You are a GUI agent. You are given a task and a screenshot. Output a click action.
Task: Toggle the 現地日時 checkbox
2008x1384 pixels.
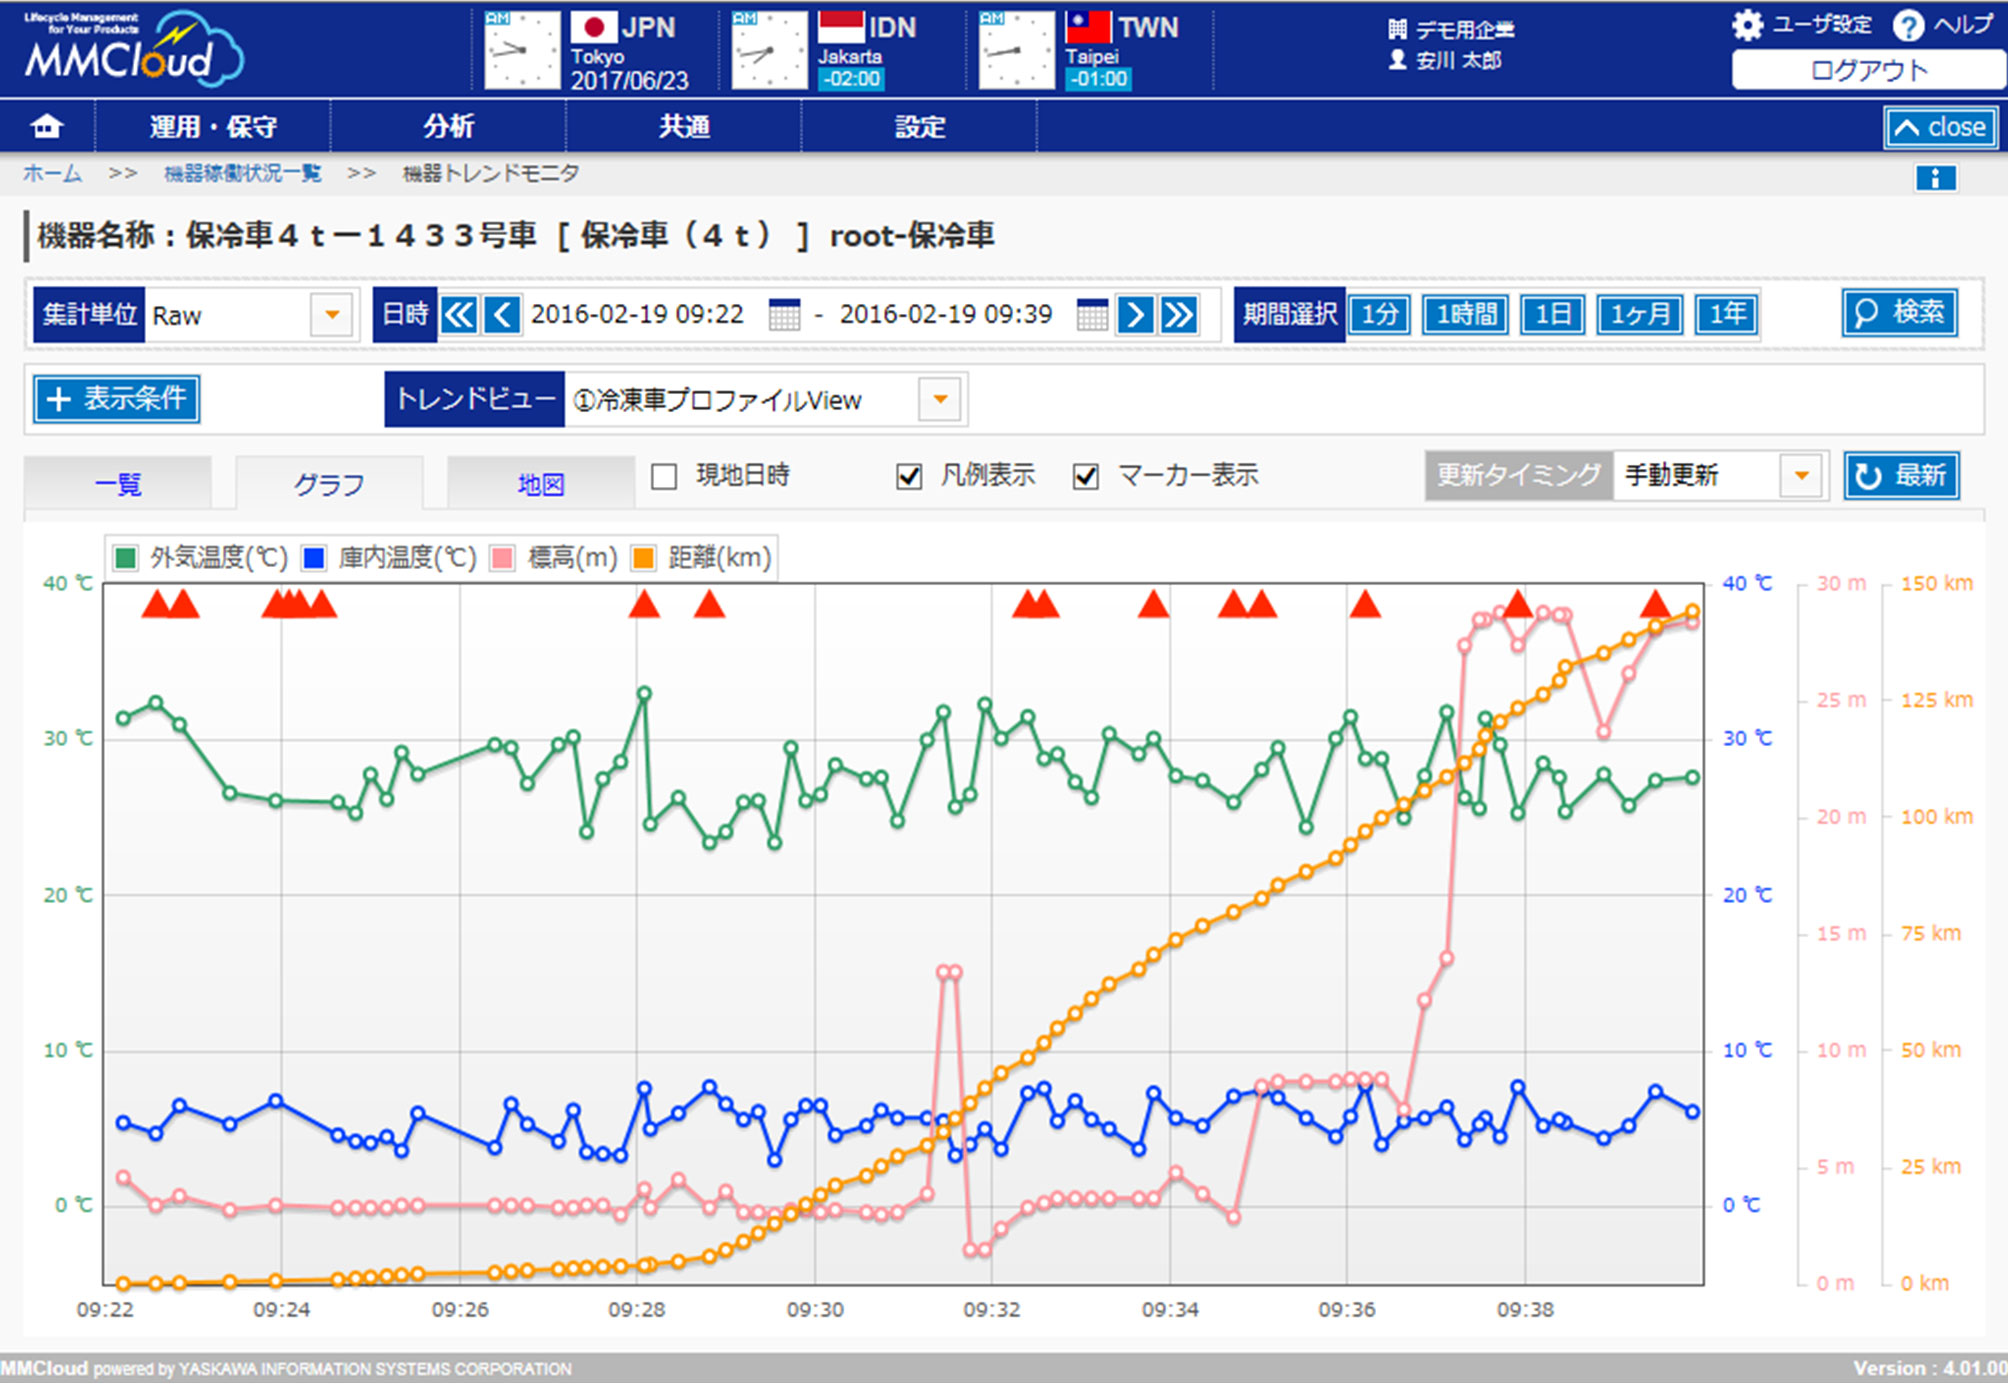point(664,476)
